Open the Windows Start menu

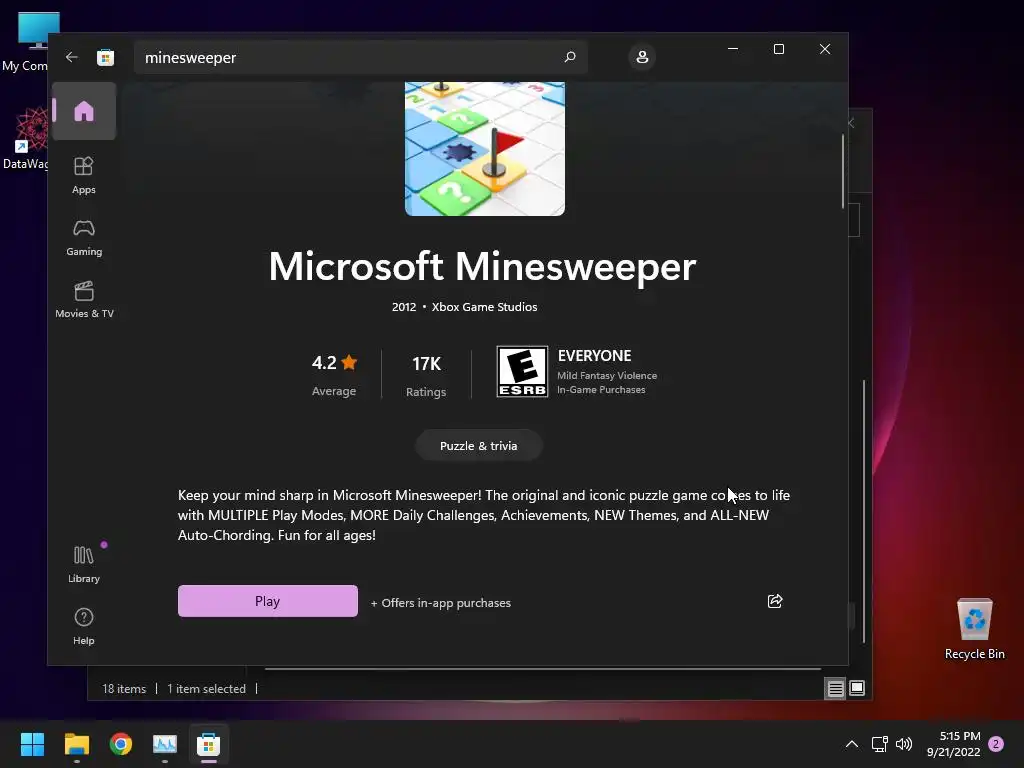[x=32, y=744]
